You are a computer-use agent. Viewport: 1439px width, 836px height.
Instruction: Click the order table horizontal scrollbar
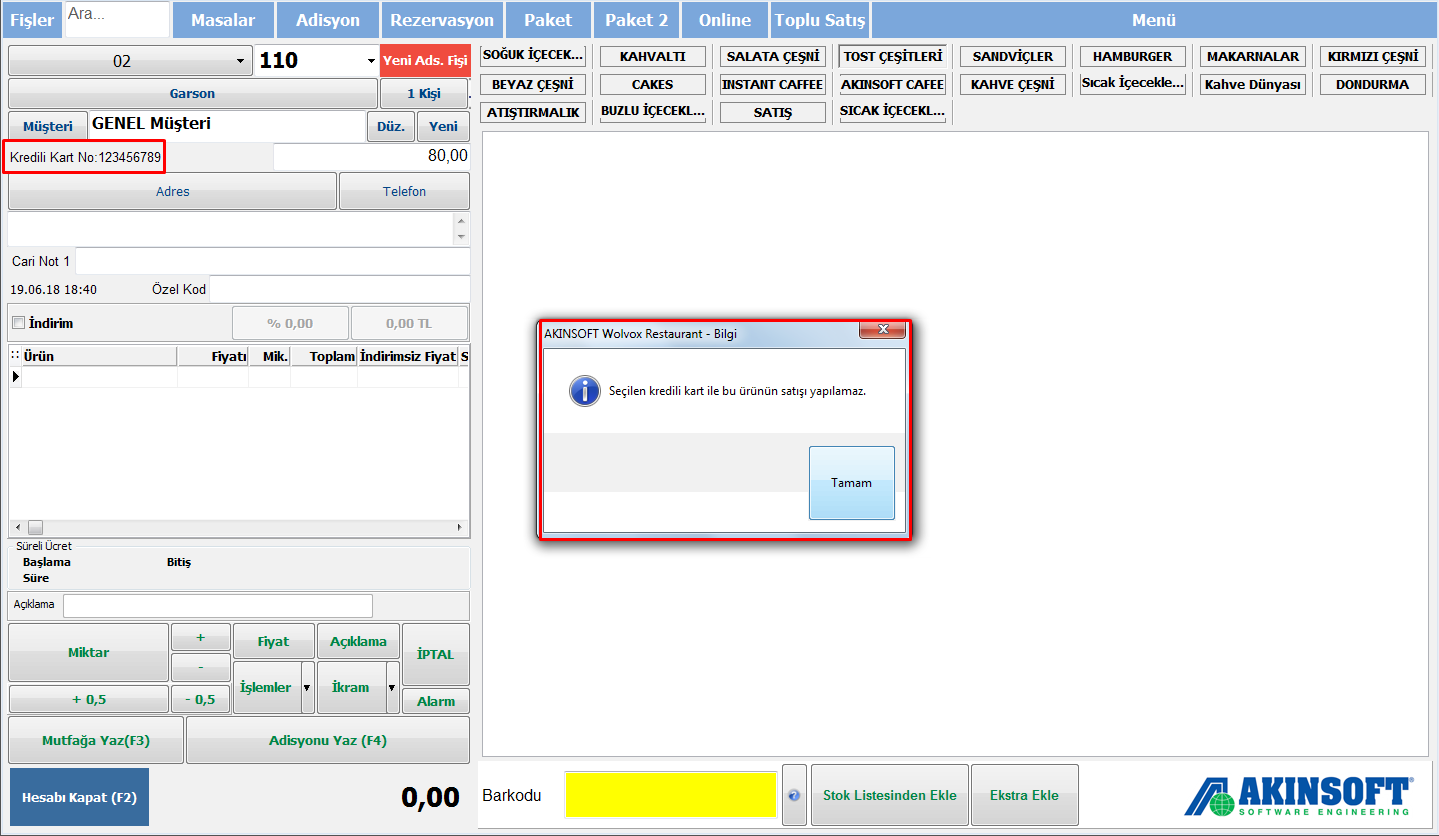[x=238, y=527]
